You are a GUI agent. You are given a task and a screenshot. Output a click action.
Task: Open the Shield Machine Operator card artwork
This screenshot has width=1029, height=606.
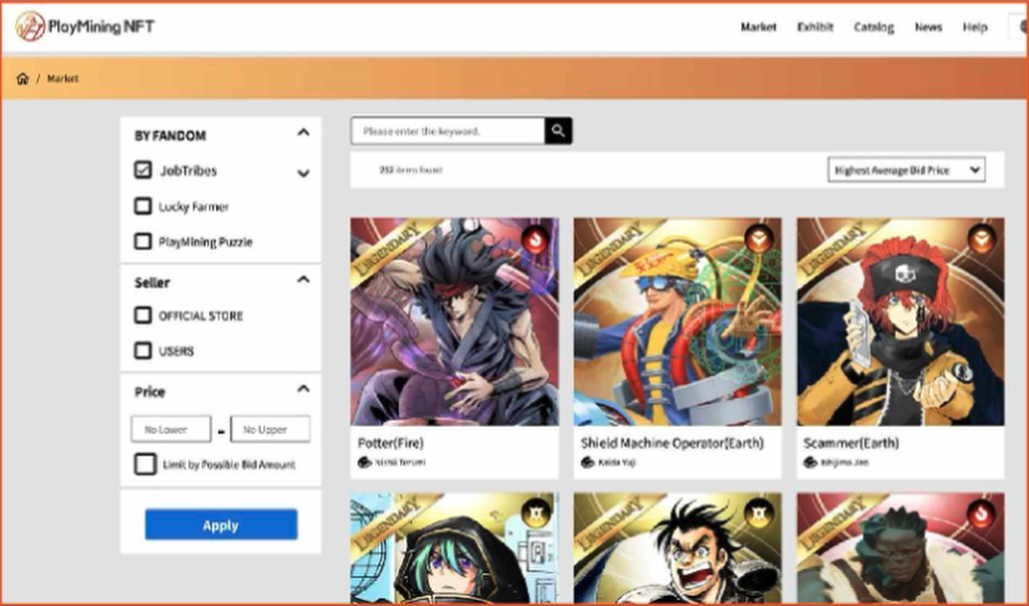(x=677, y=322)
